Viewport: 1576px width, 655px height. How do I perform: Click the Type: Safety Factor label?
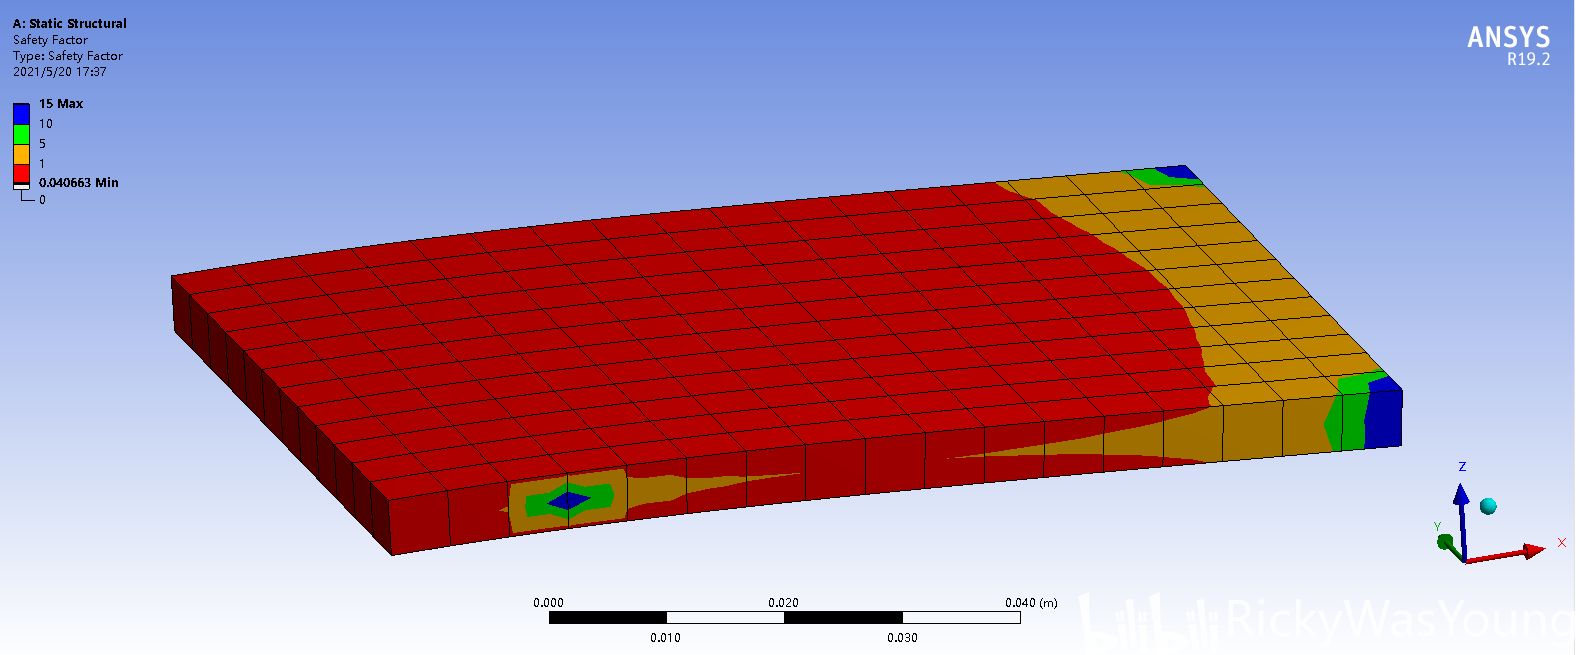pyautogui.click(x=68, y=56)
